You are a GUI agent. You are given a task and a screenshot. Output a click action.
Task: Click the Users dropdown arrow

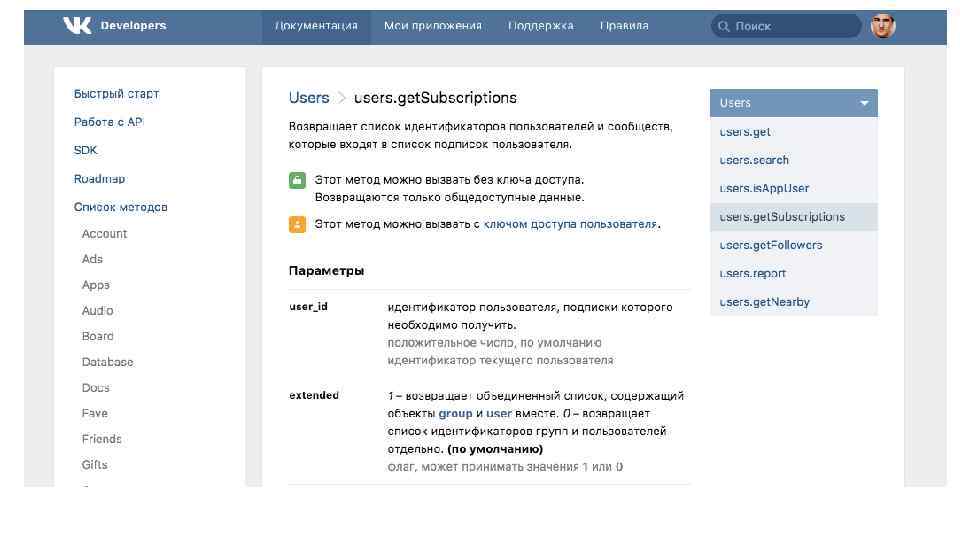[x=864, y=103]
